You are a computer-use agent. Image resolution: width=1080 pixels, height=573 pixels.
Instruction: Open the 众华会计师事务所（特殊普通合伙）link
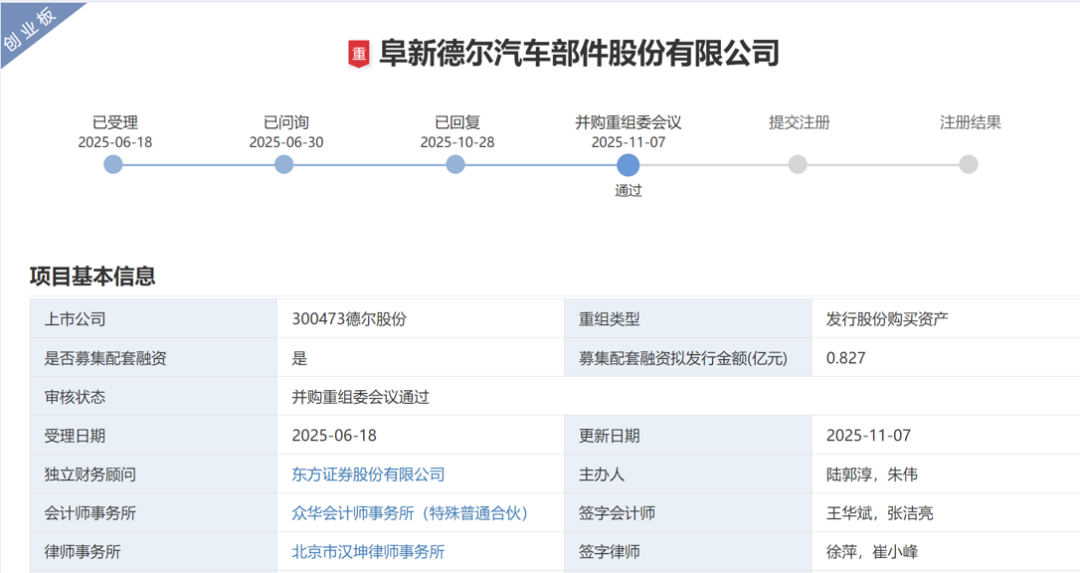click(409, 513)
